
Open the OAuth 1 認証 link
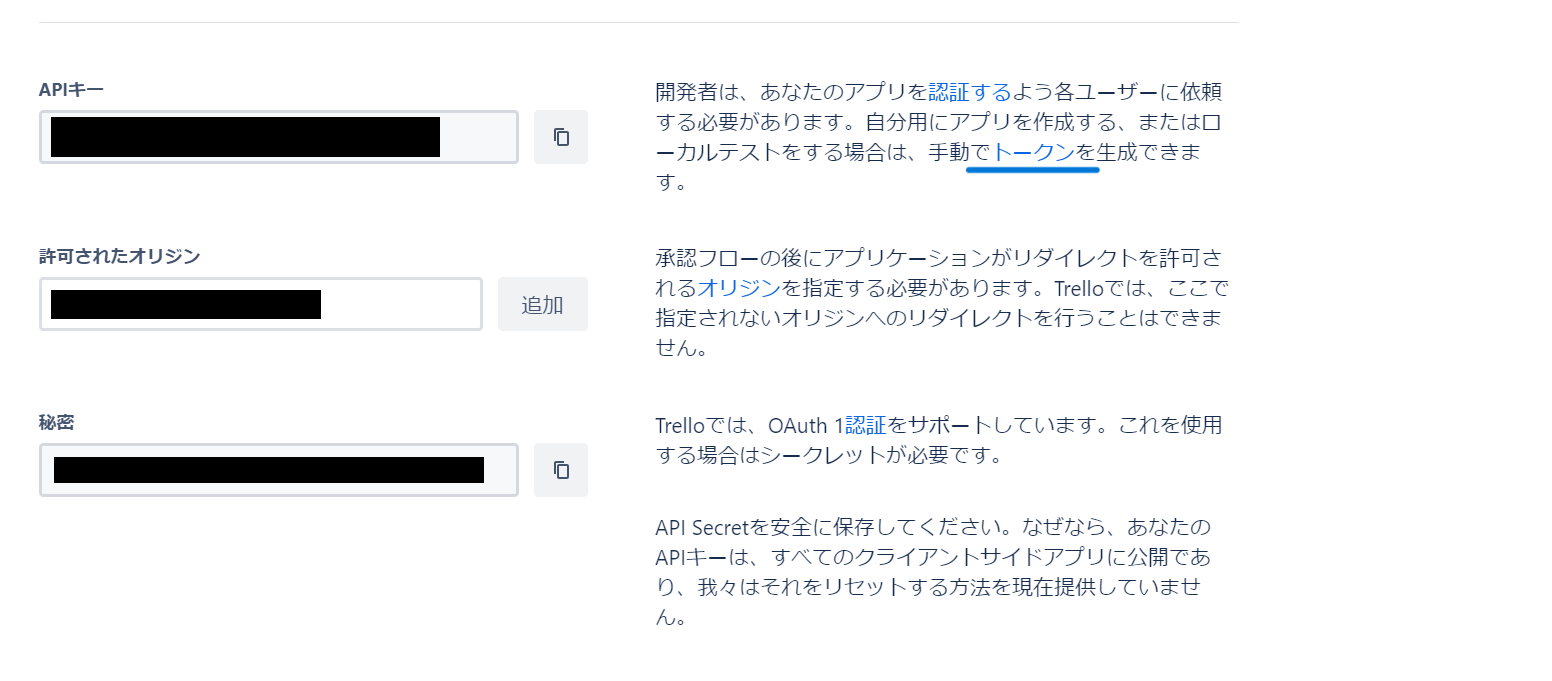[x=866, y=425]
